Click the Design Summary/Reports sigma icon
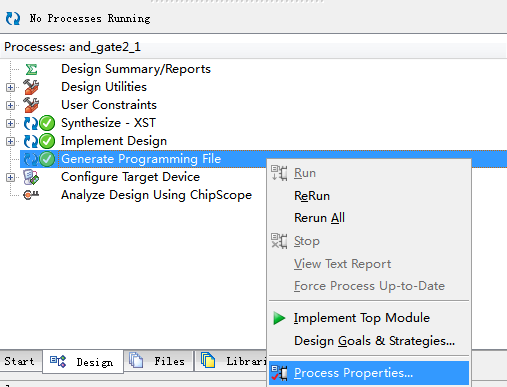The height and width of the screenshot is (387, 507). (31, 69)
